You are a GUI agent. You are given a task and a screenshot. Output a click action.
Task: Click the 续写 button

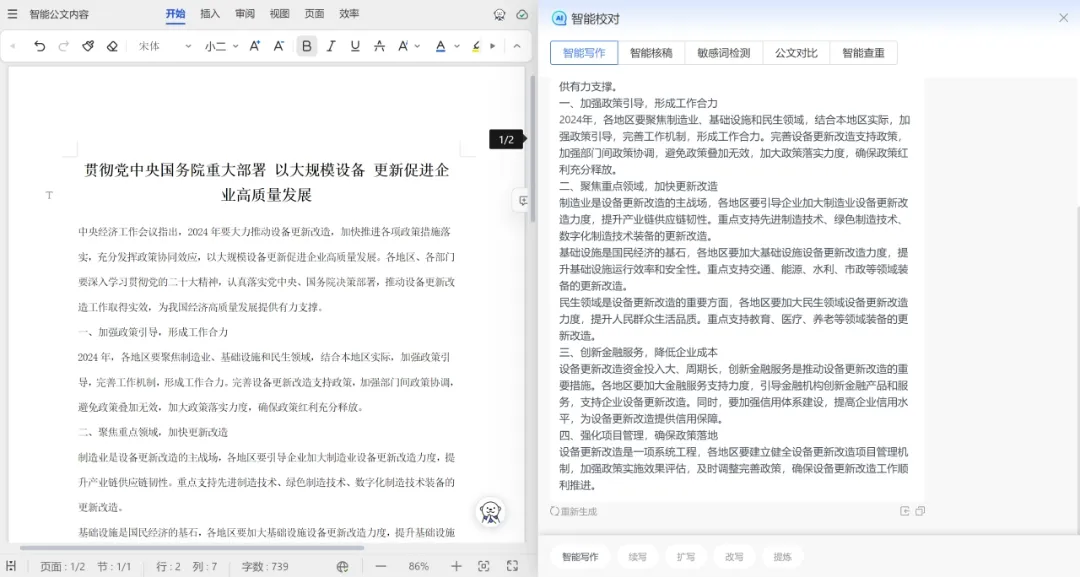click(637, 557)
